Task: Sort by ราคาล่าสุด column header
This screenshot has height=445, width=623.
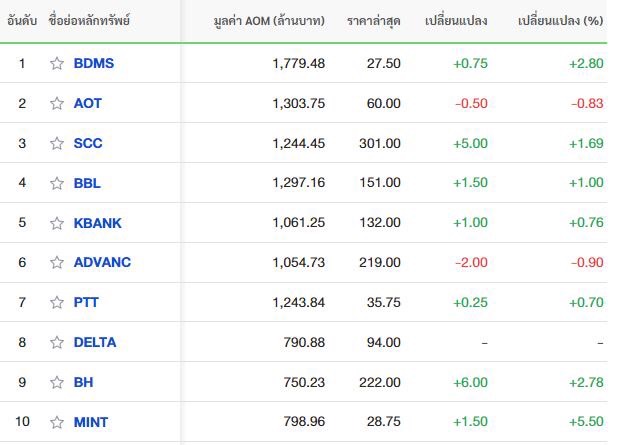Action: pyautogui.click(x=373, y=21)
